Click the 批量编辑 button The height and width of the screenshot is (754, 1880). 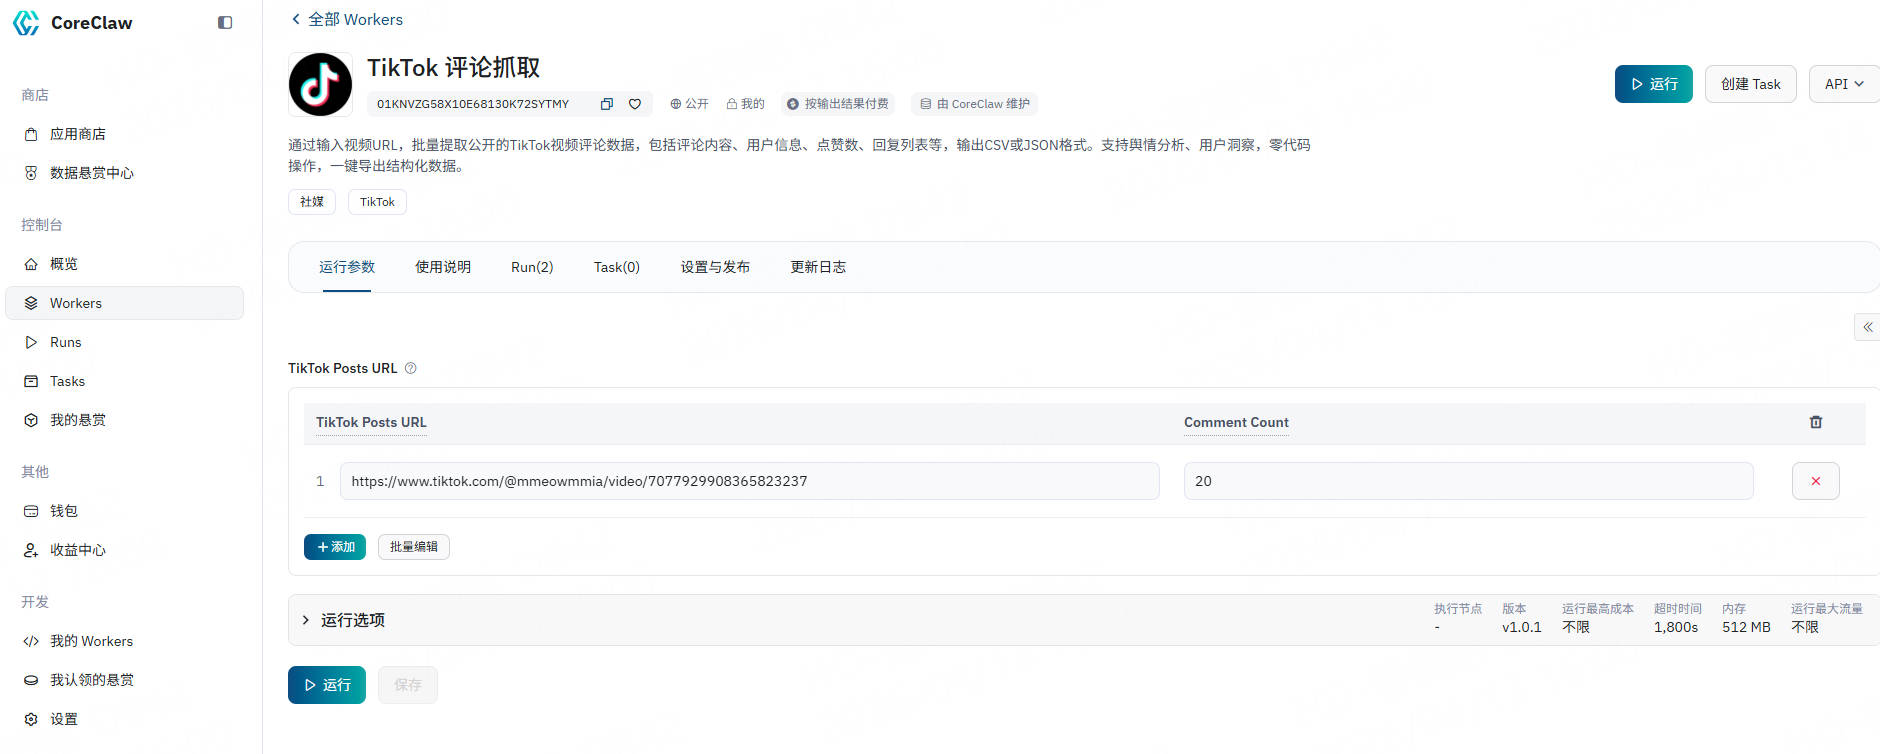413,547
